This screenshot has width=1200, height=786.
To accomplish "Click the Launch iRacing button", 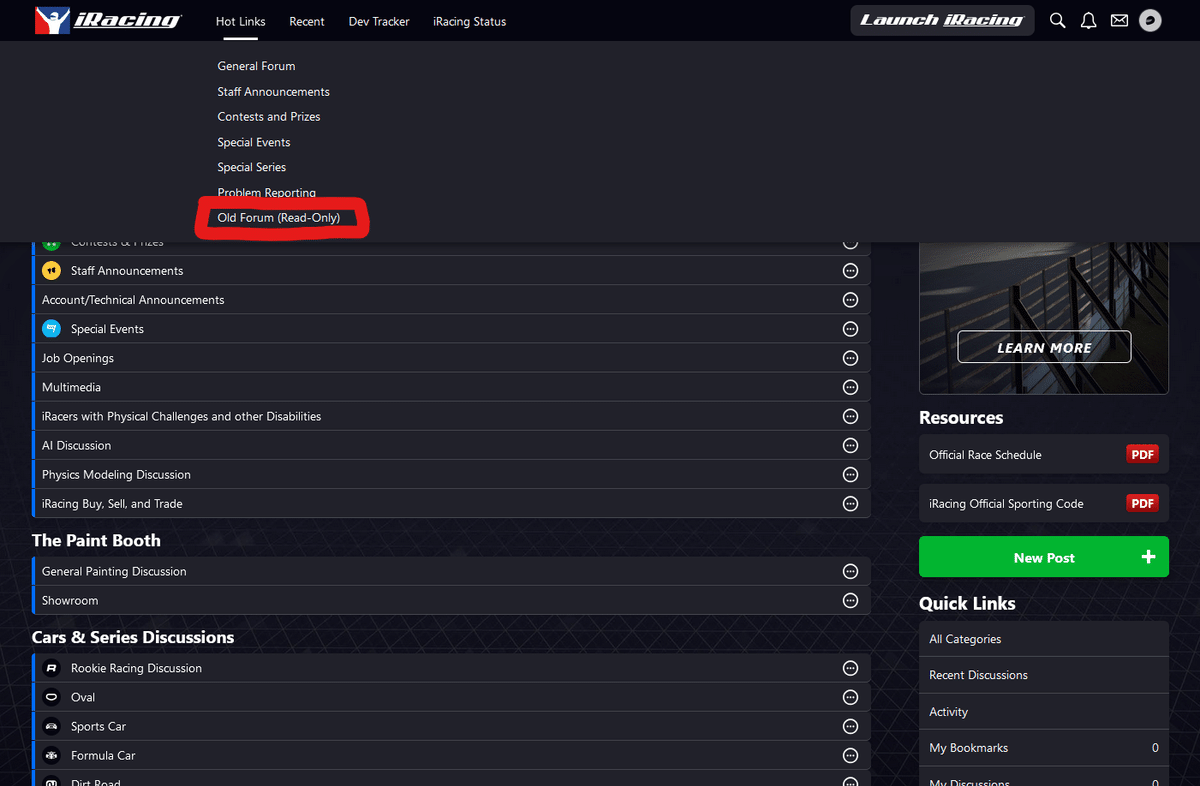I will (x=942, y=20).
